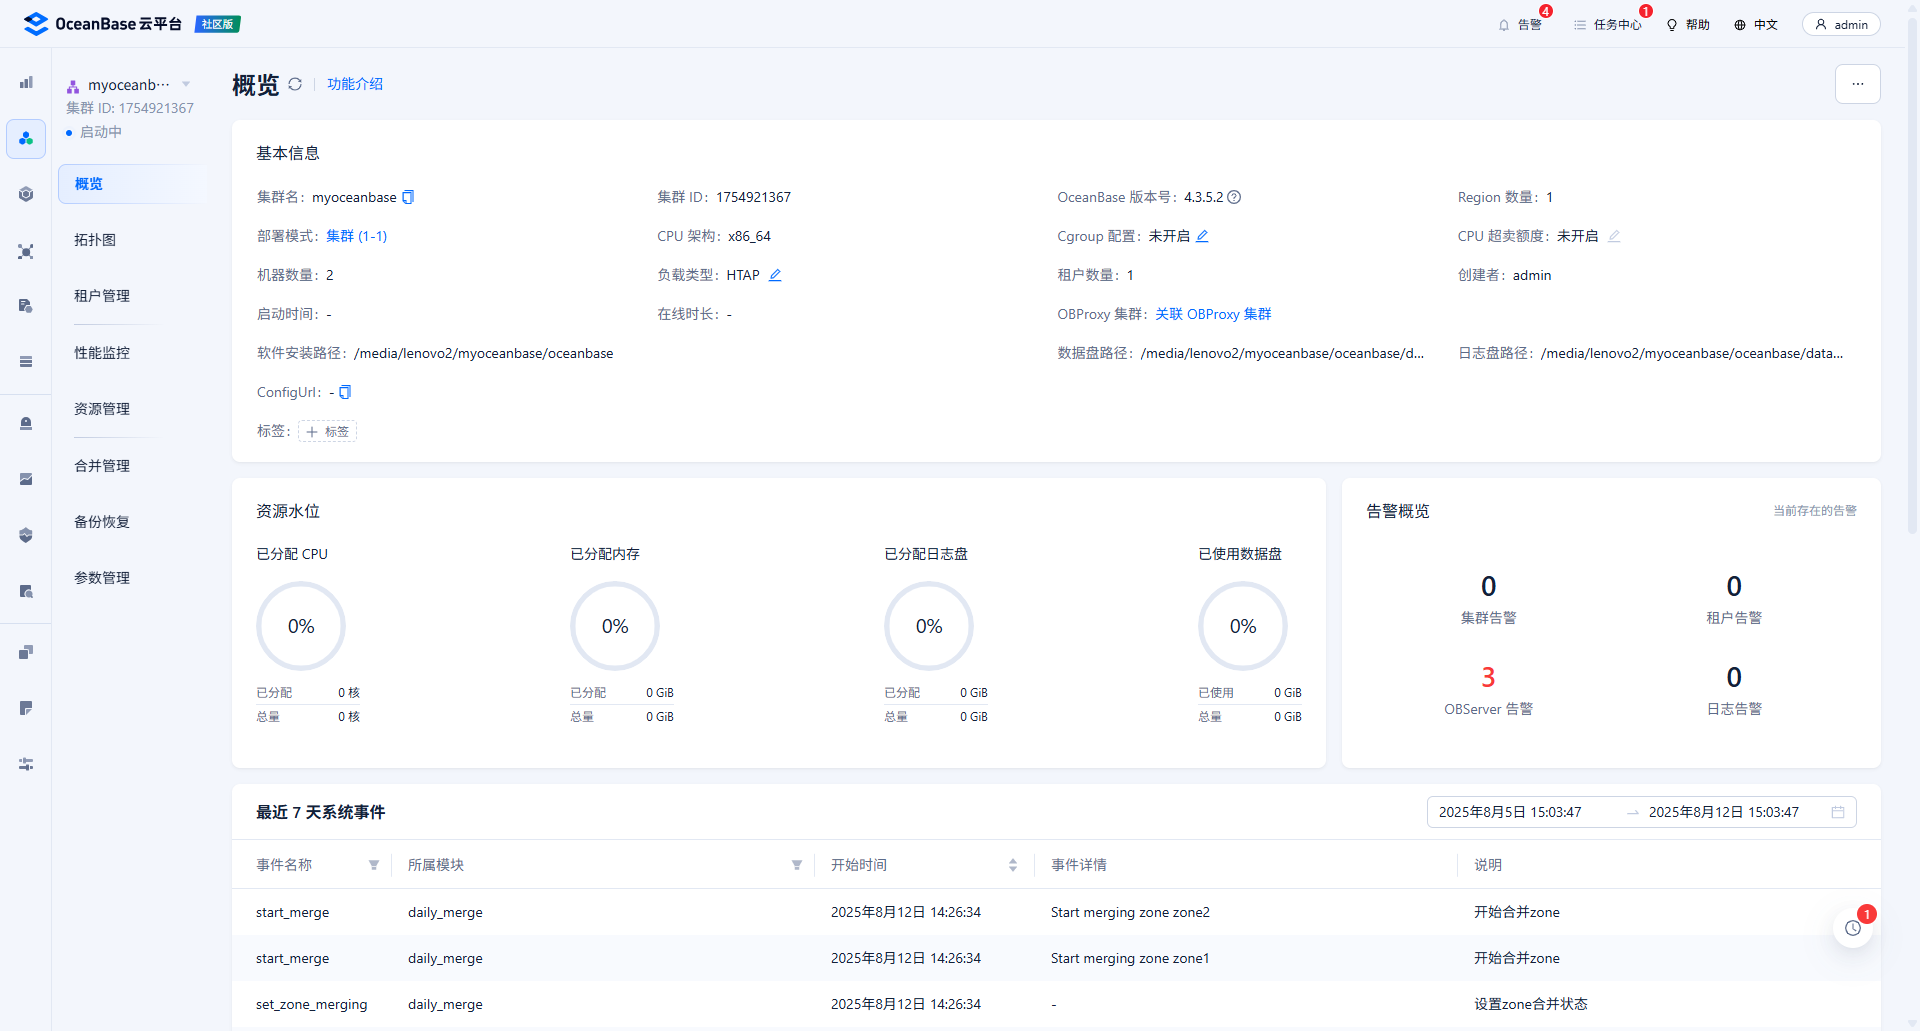Viewport: 1920px width, 1031px height.
Task: Open the bar-chart dashboard sidebar icon
Action: [x=26, y=82]
